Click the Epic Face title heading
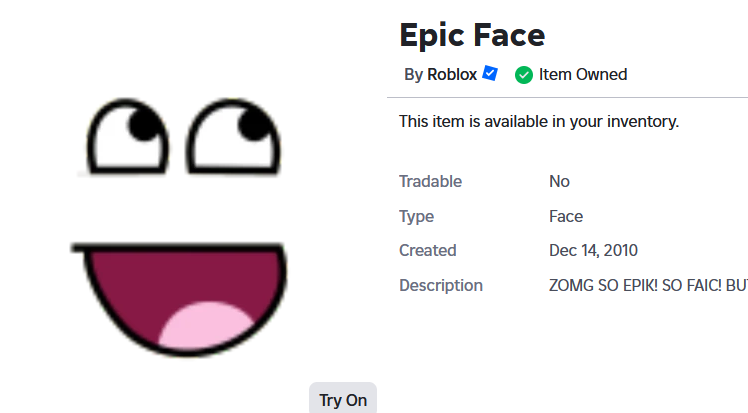The height and width of the screenshot is (413, 748). pos(472,35)
